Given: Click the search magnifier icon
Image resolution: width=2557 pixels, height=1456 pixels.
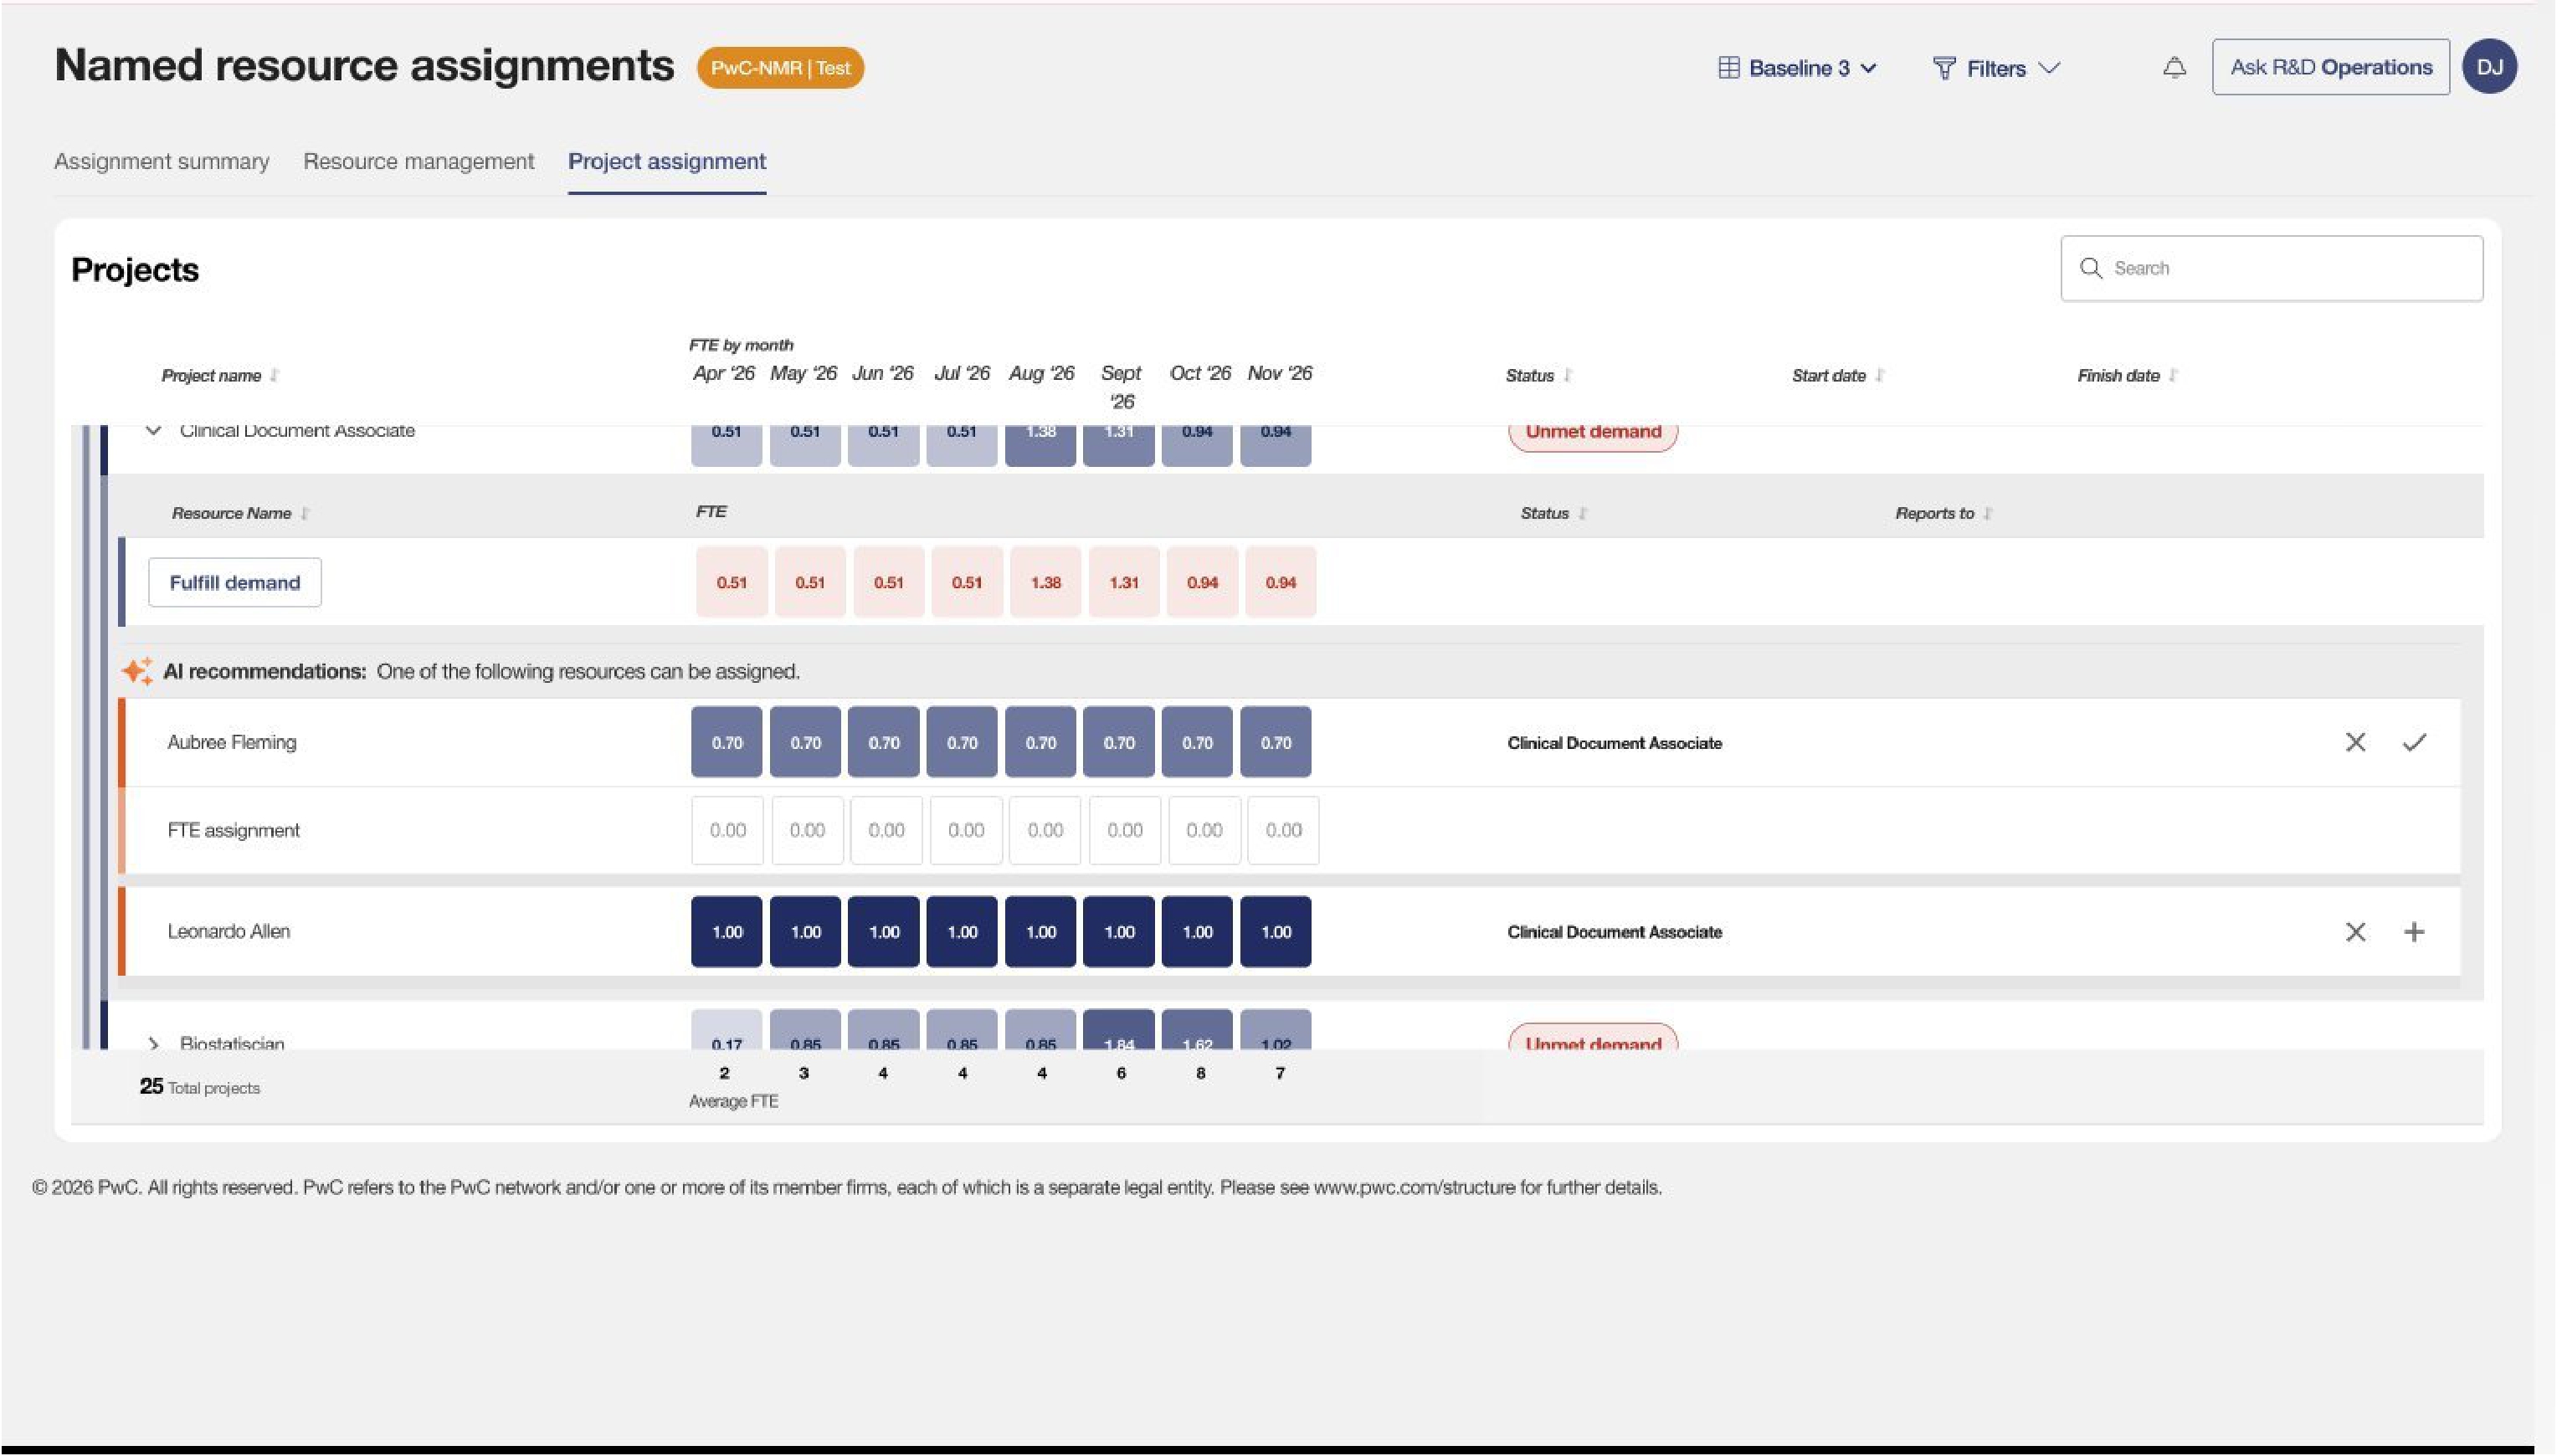Looking at the screenshot, I should pyautogui.click(x=2090, y=268).
